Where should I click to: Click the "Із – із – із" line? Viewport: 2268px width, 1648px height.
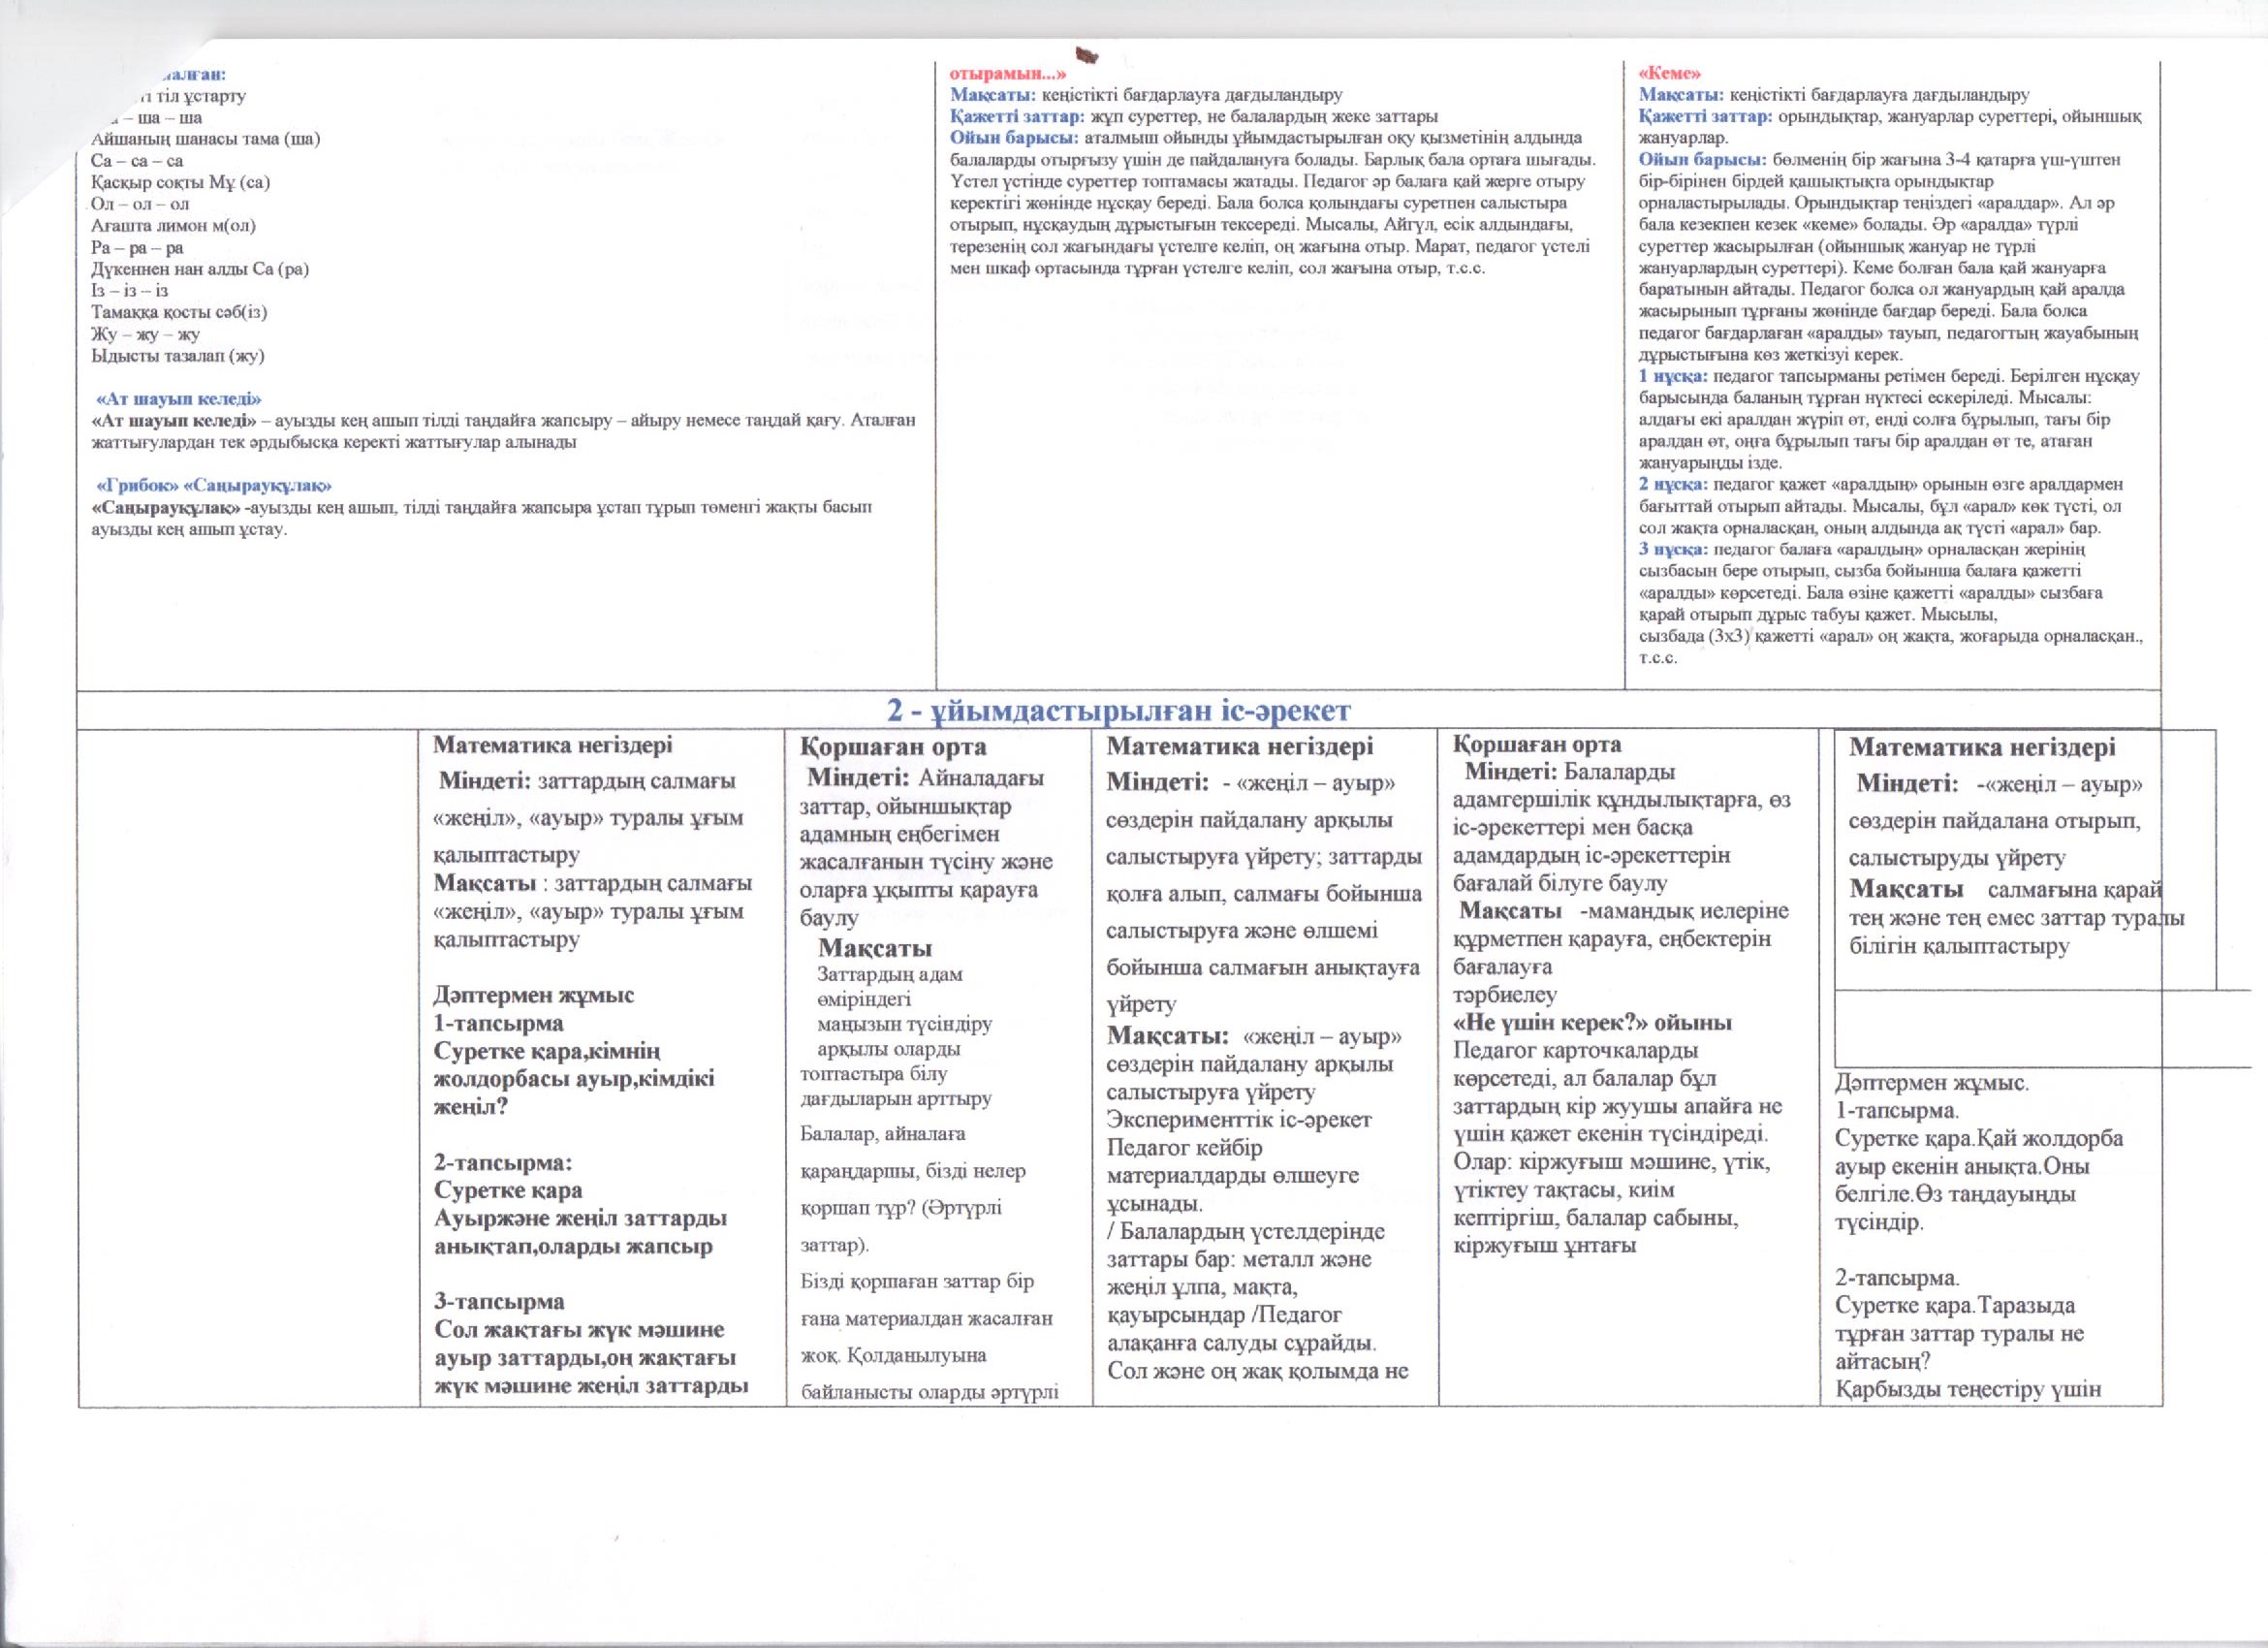129,291
